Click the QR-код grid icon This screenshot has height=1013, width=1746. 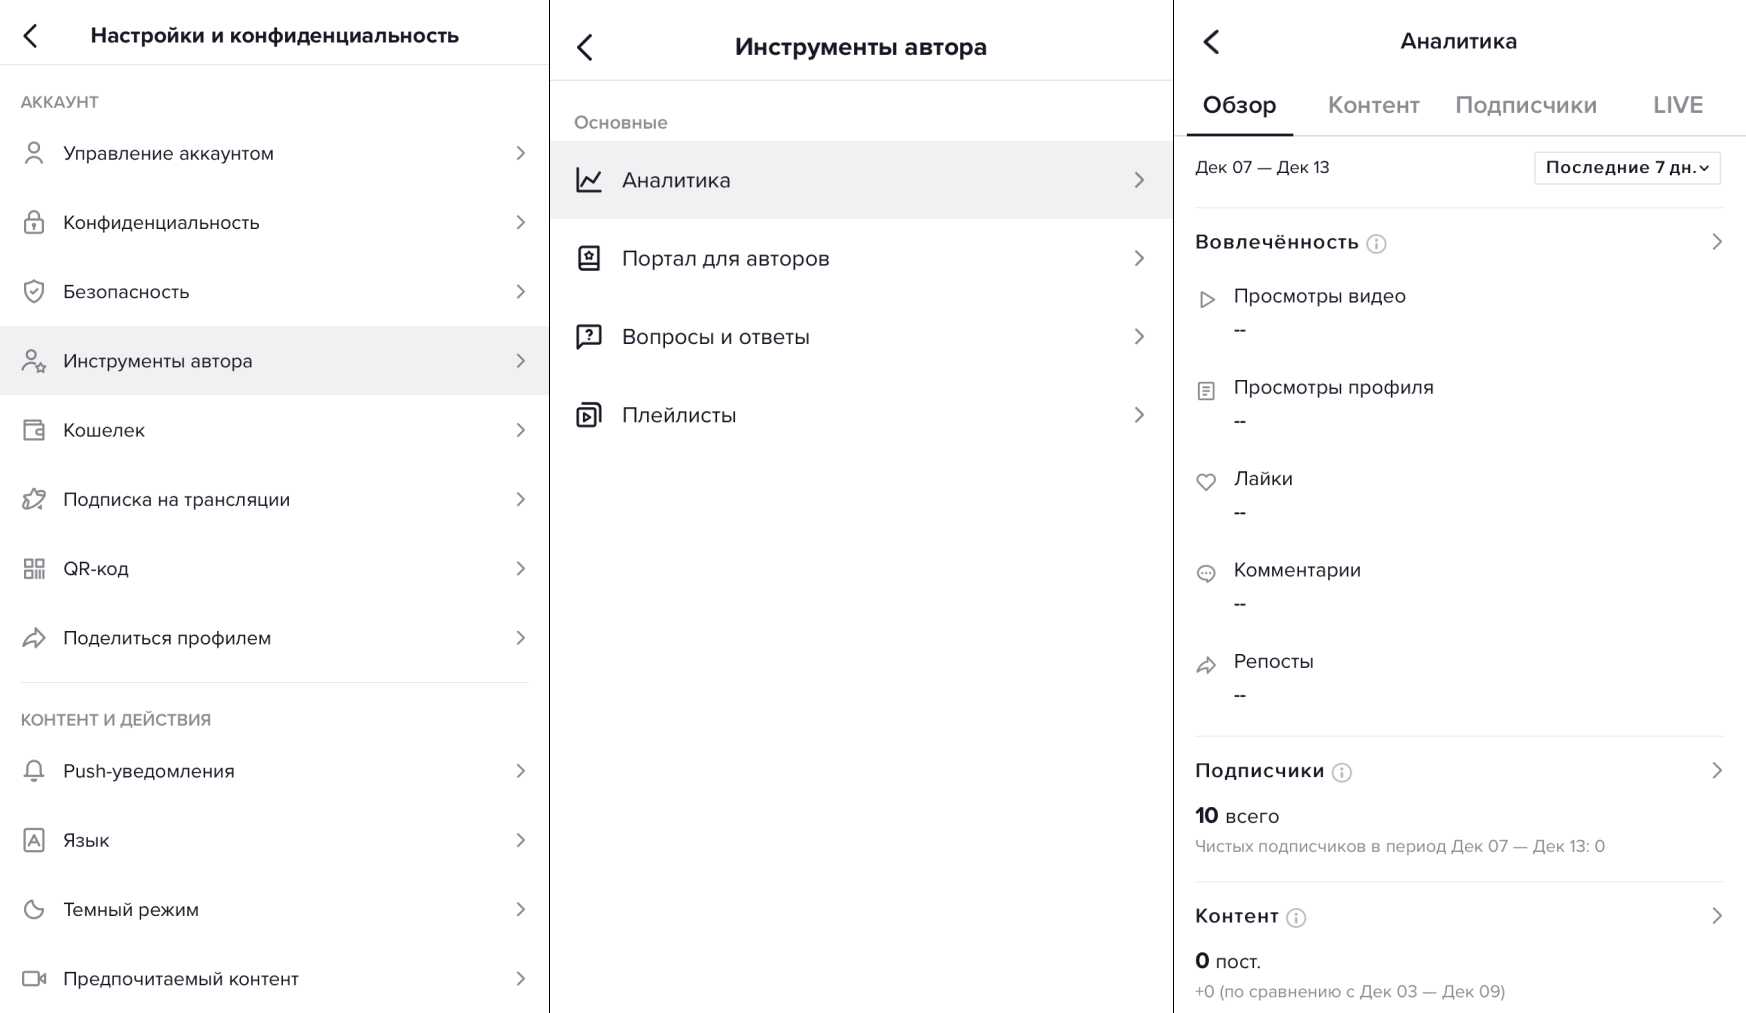click(34, 569)
